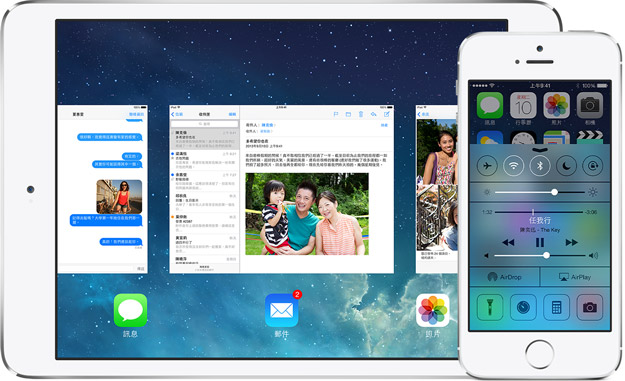The height and width of the screenshot is (381, 625).
Task: Toggle Do Not Disturb moon icon
Action: (566, 165)
